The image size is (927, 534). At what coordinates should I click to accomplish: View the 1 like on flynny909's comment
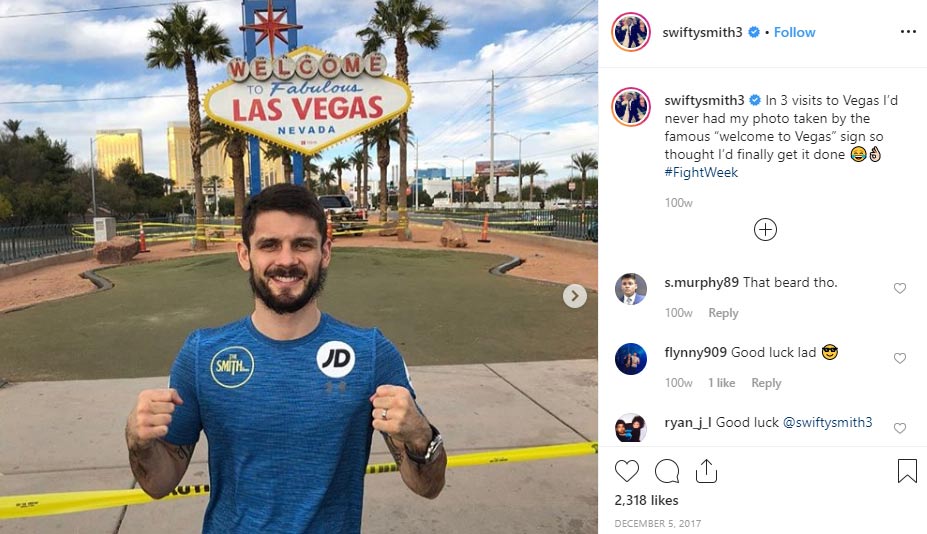pos(722,383)
